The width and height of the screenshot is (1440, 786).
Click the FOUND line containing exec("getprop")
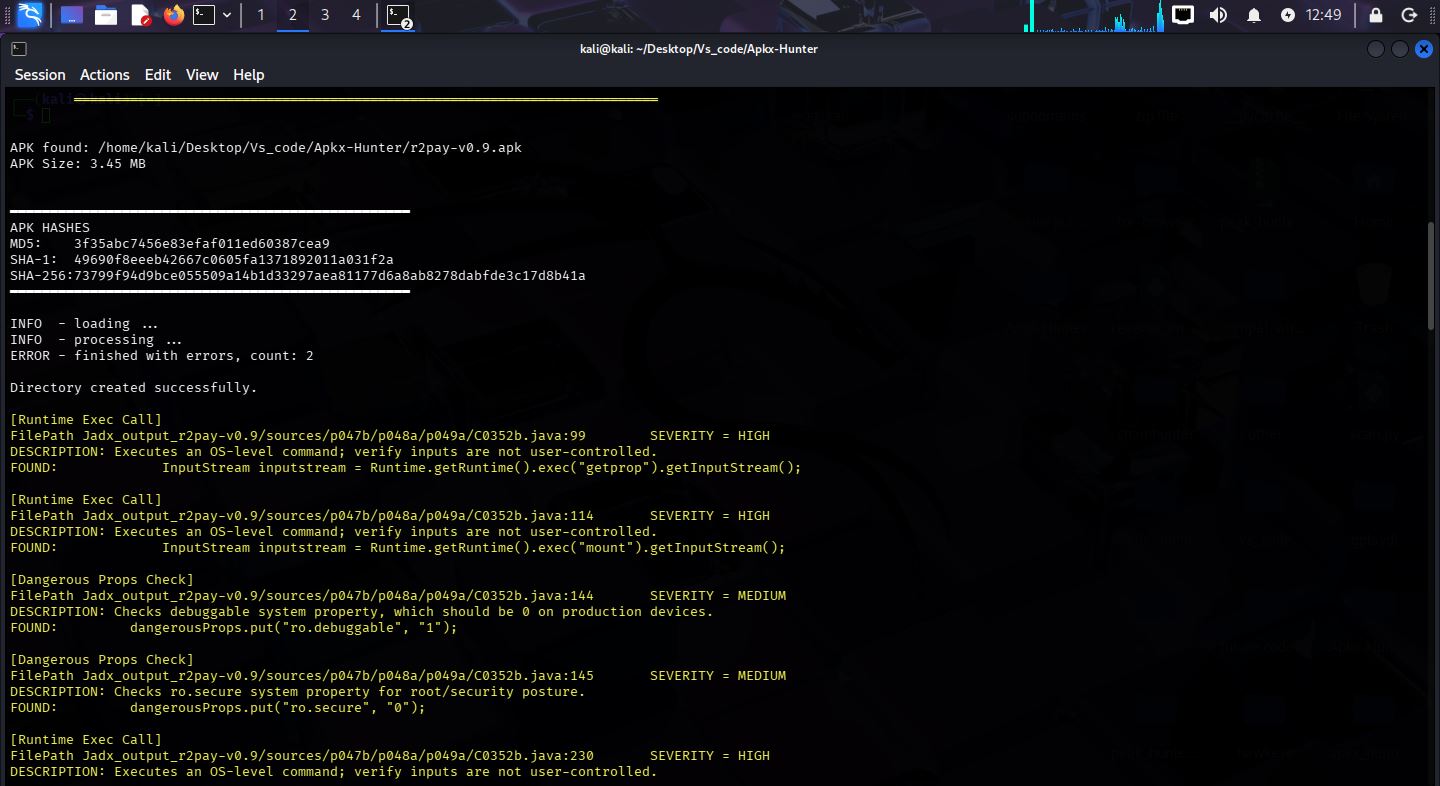click(406, 467)
